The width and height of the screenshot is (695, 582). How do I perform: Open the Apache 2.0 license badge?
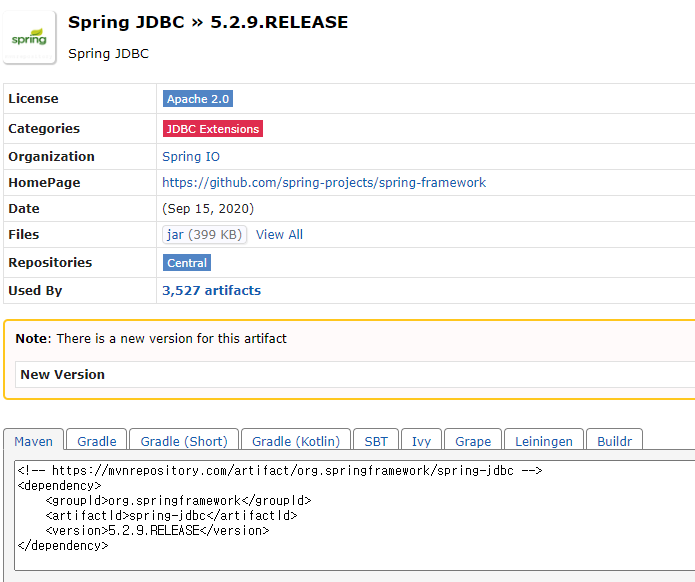coord(198,99)
